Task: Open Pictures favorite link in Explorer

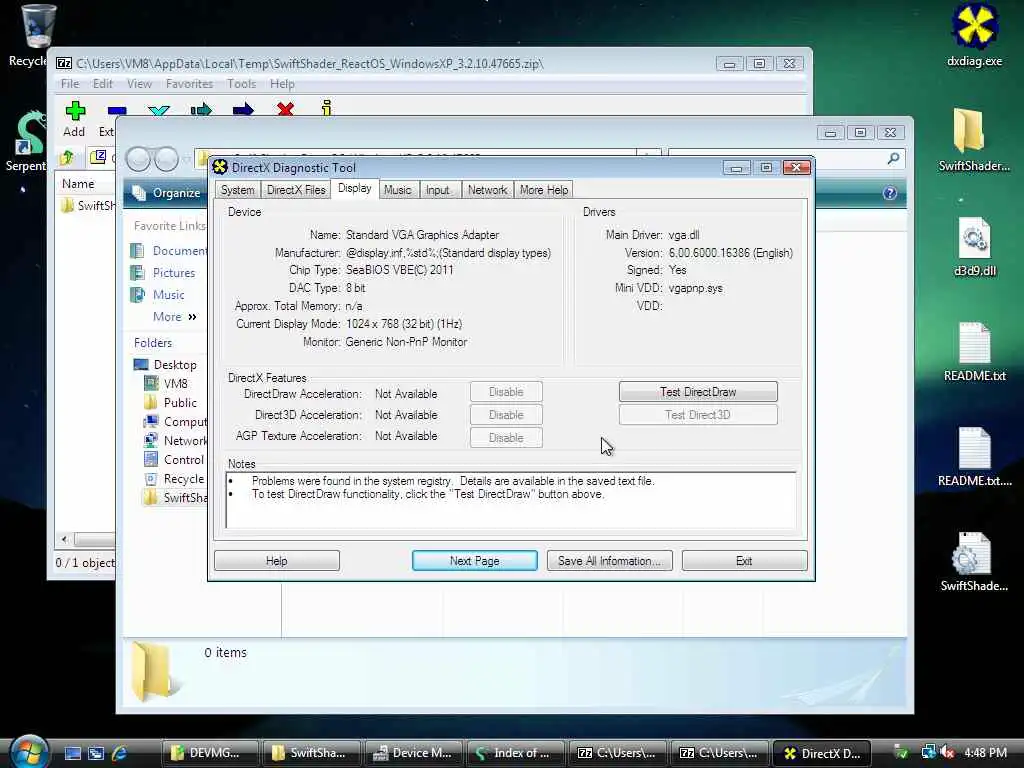Action: [163, 273]
